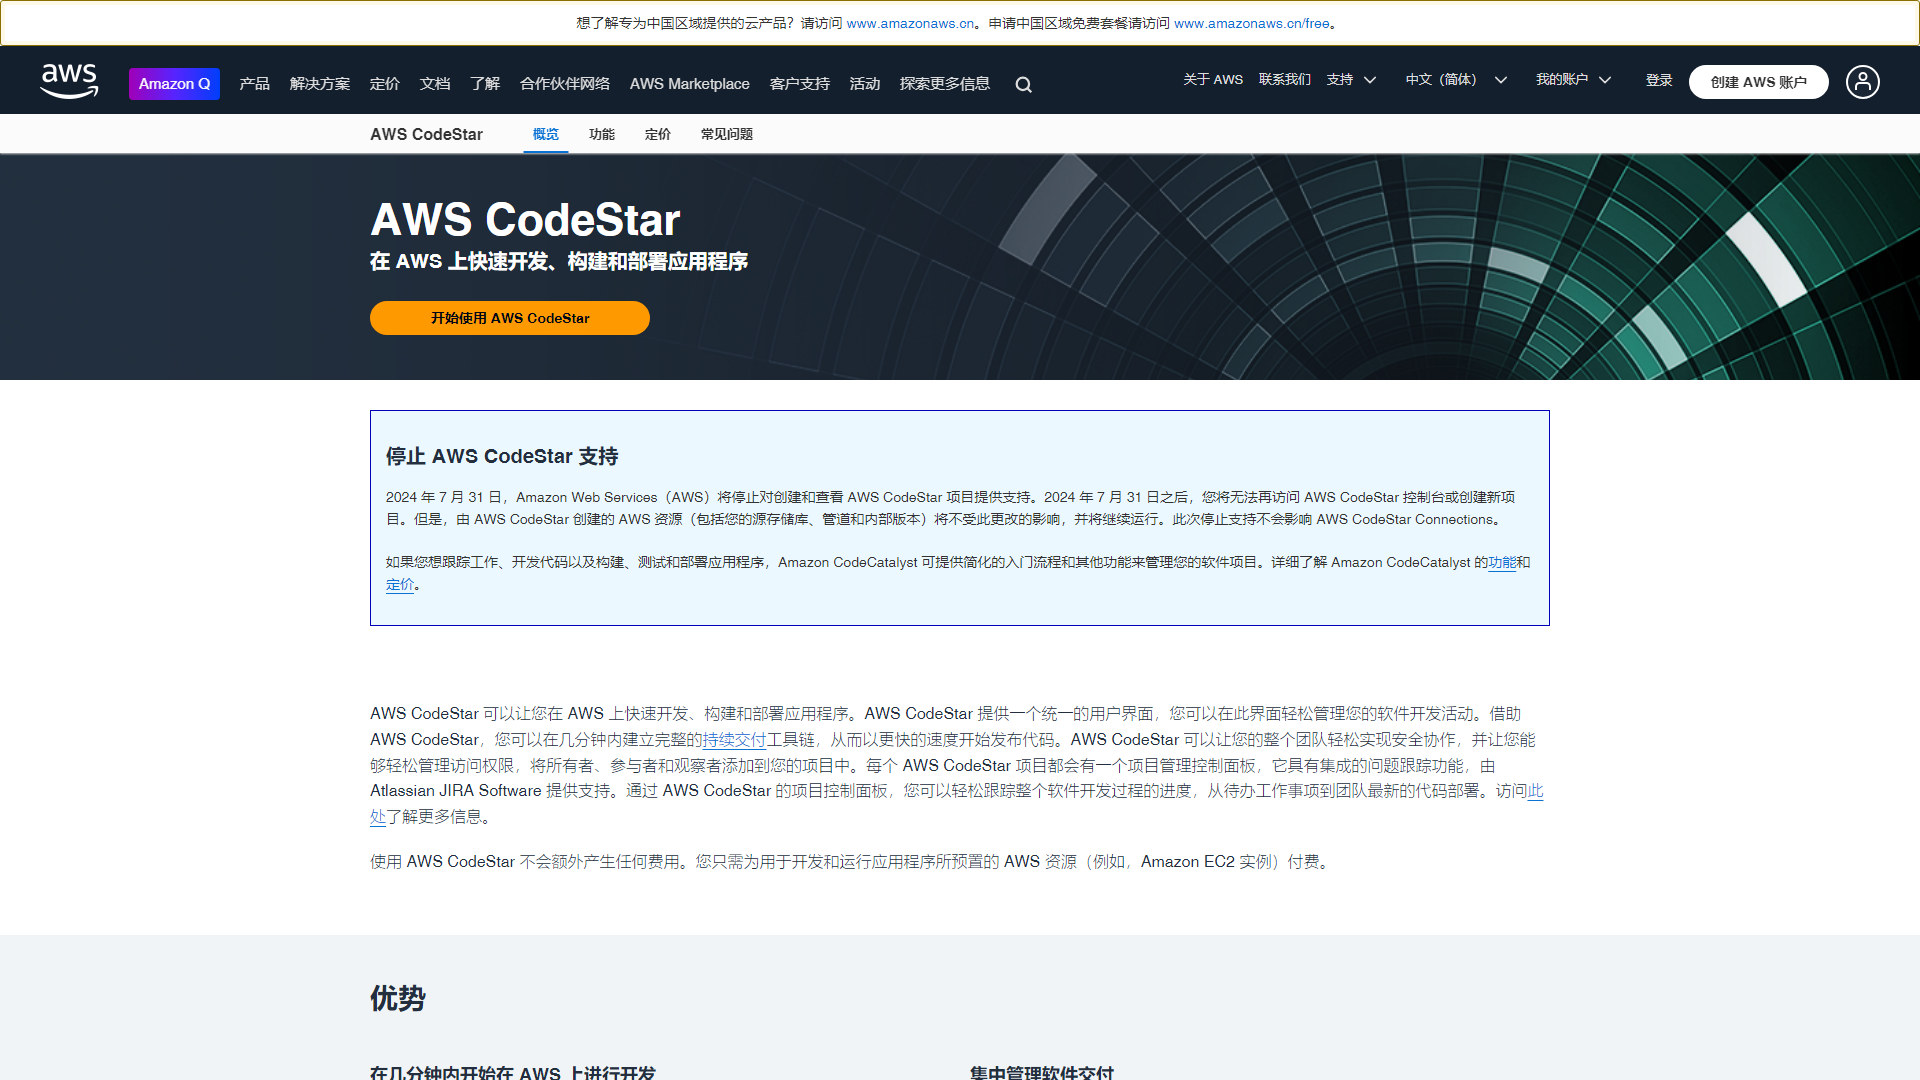Open Amazon Q
The image size is (1920, 1080).
click(174, 84)
